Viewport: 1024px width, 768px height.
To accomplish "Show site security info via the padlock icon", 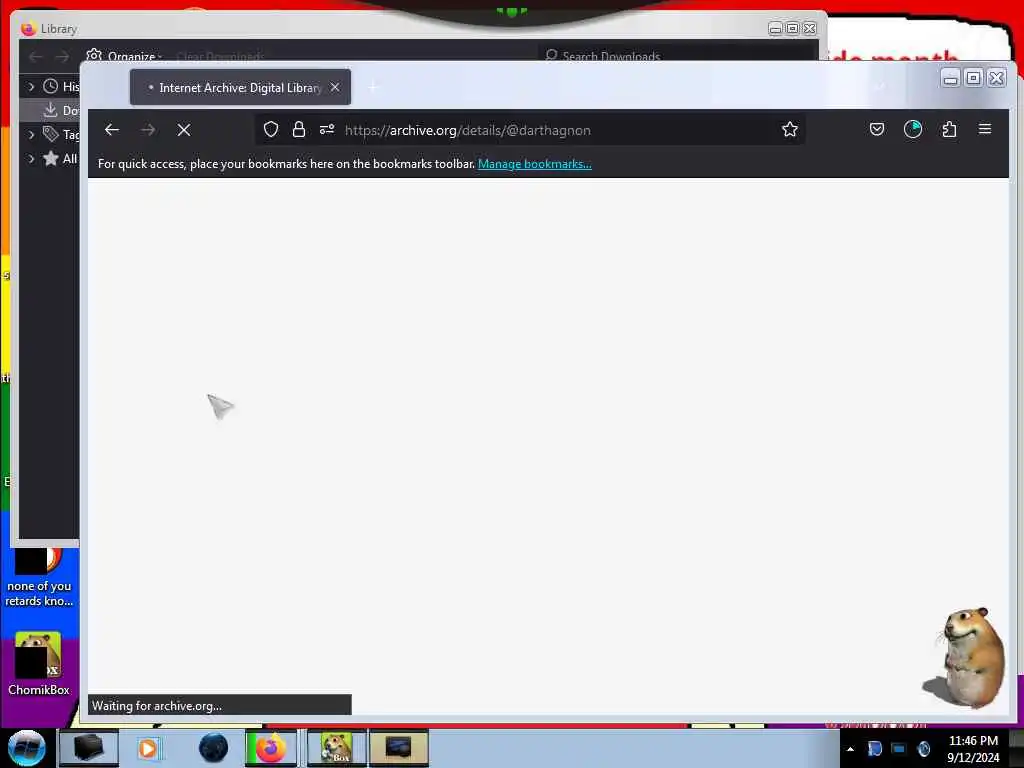I will click(x=299, y=129).
